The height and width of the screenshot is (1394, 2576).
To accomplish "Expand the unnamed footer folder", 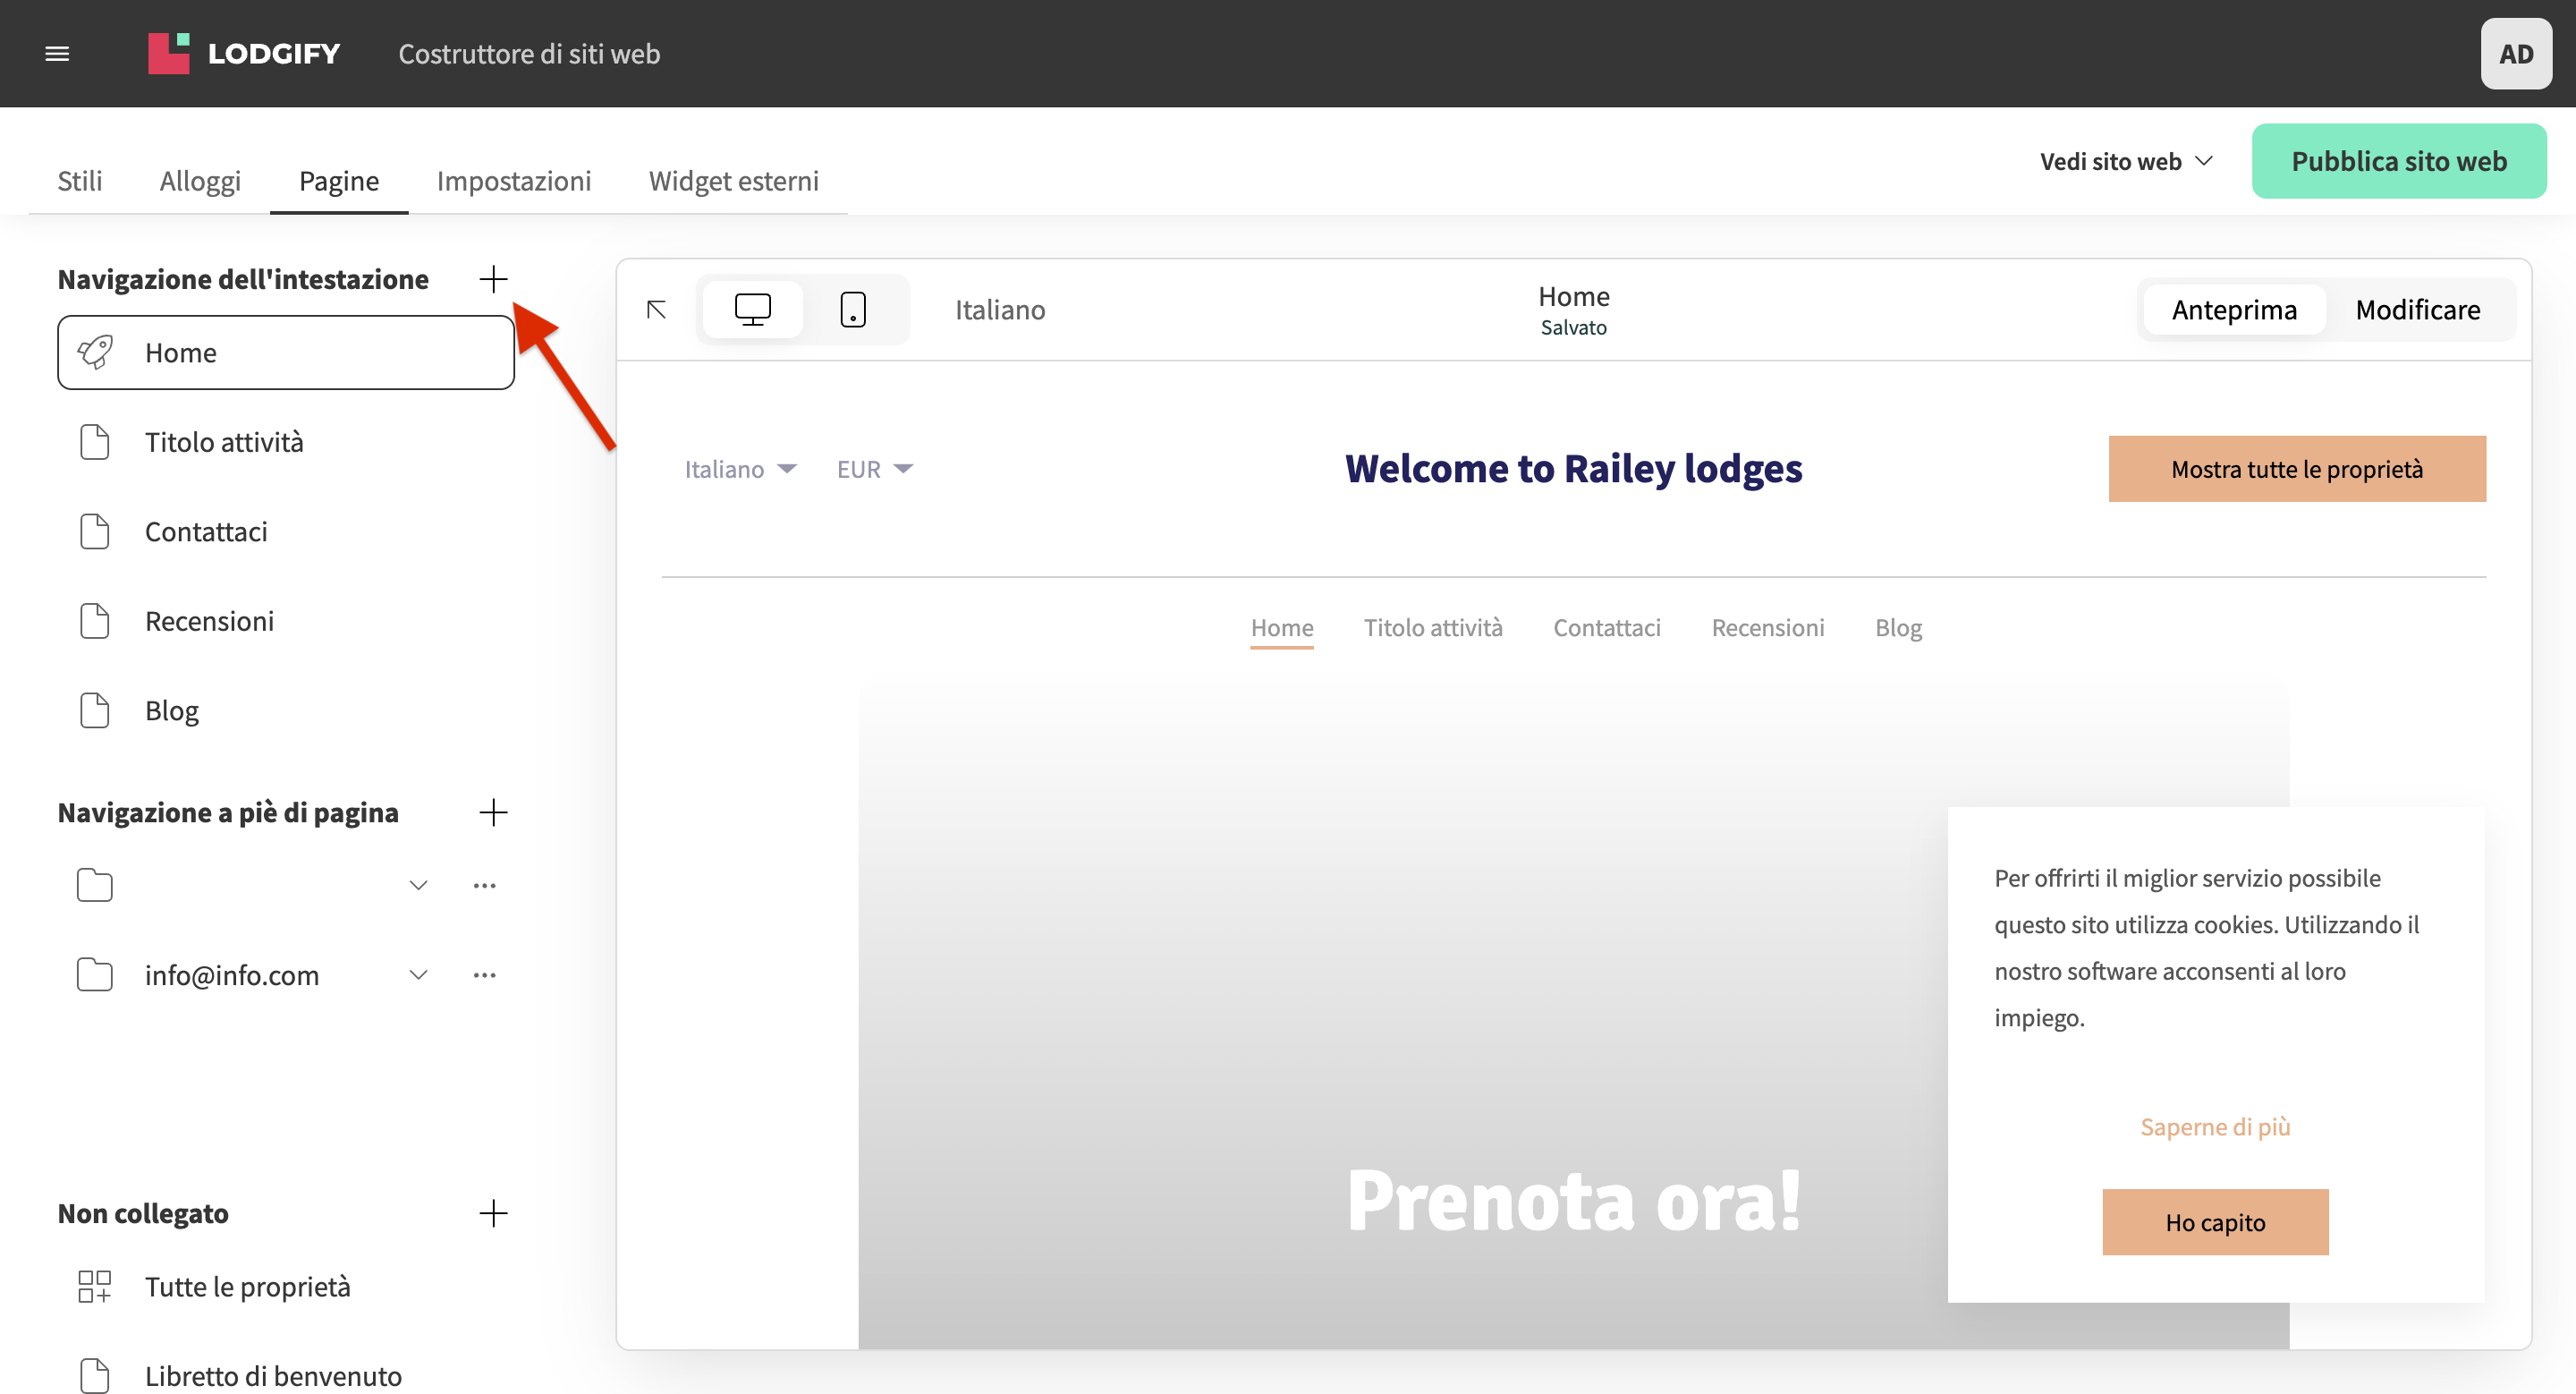I will pos(419,885).
